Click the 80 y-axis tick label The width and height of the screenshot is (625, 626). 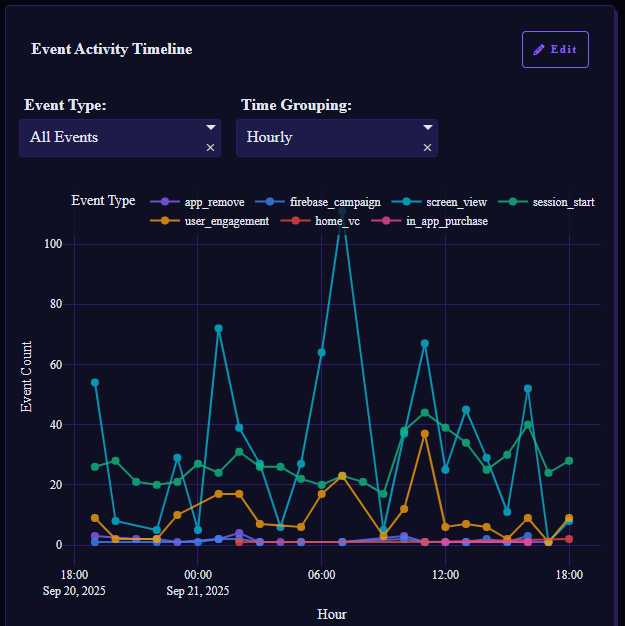(x=56, y=304)
